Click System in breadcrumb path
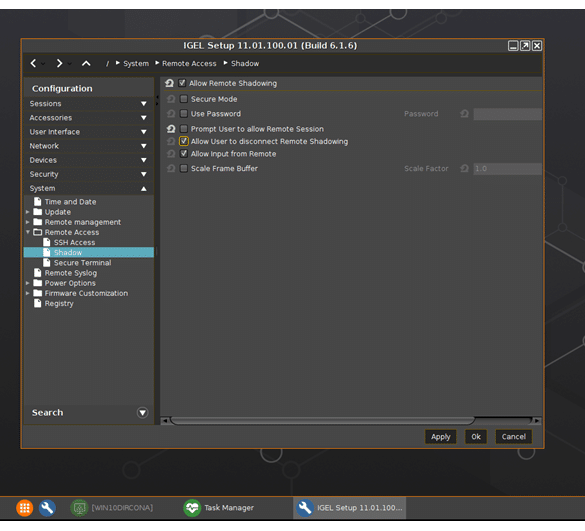 (136, 64)
